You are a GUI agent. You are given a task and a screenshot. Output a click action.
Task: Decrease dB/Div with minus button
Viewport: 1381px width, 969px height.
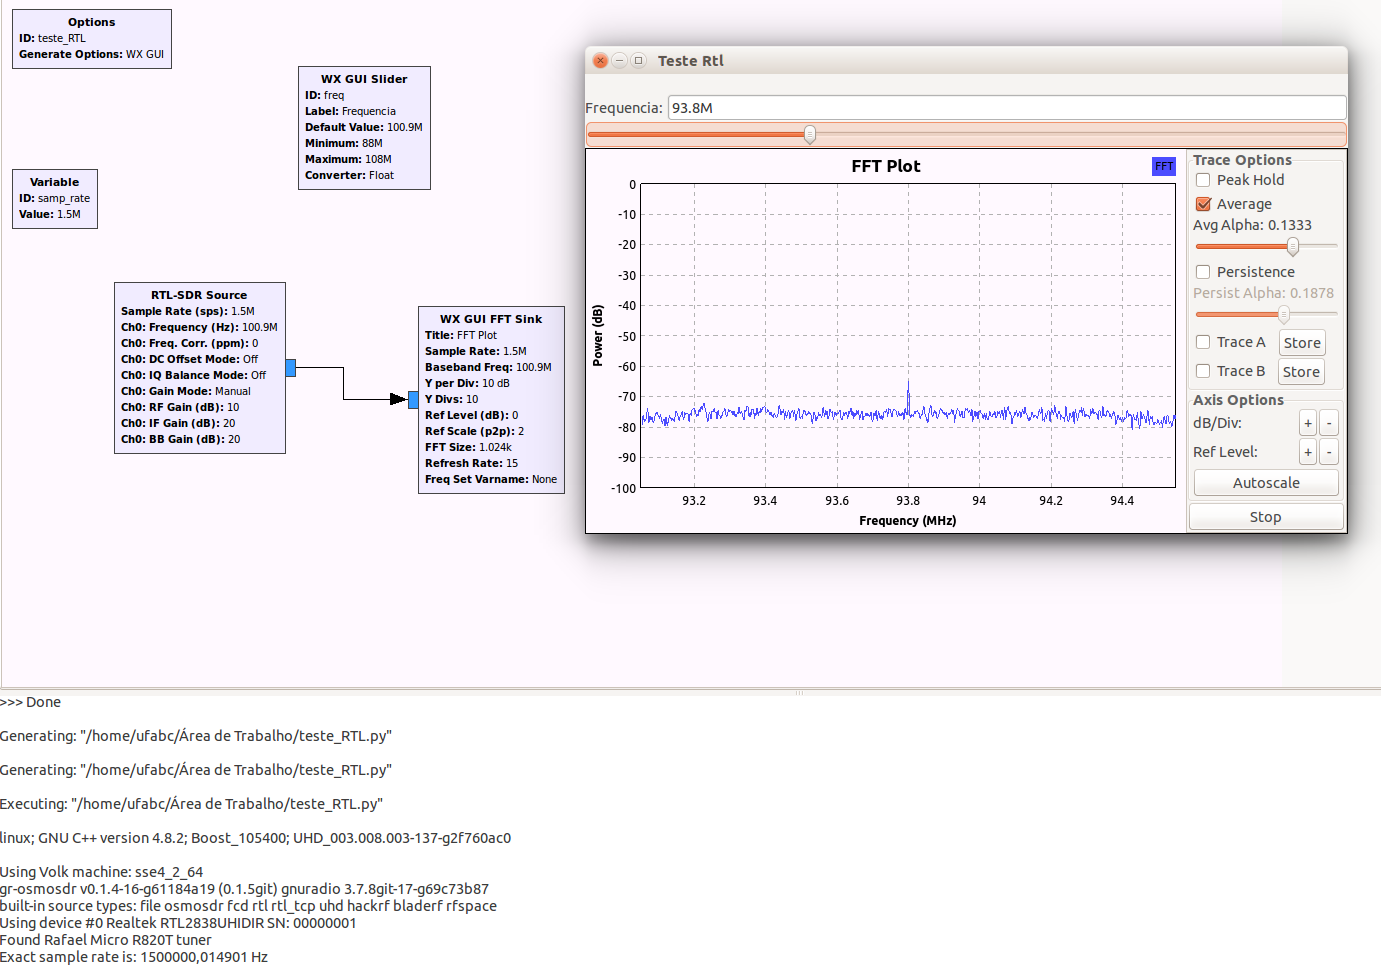pos(1328,423)
